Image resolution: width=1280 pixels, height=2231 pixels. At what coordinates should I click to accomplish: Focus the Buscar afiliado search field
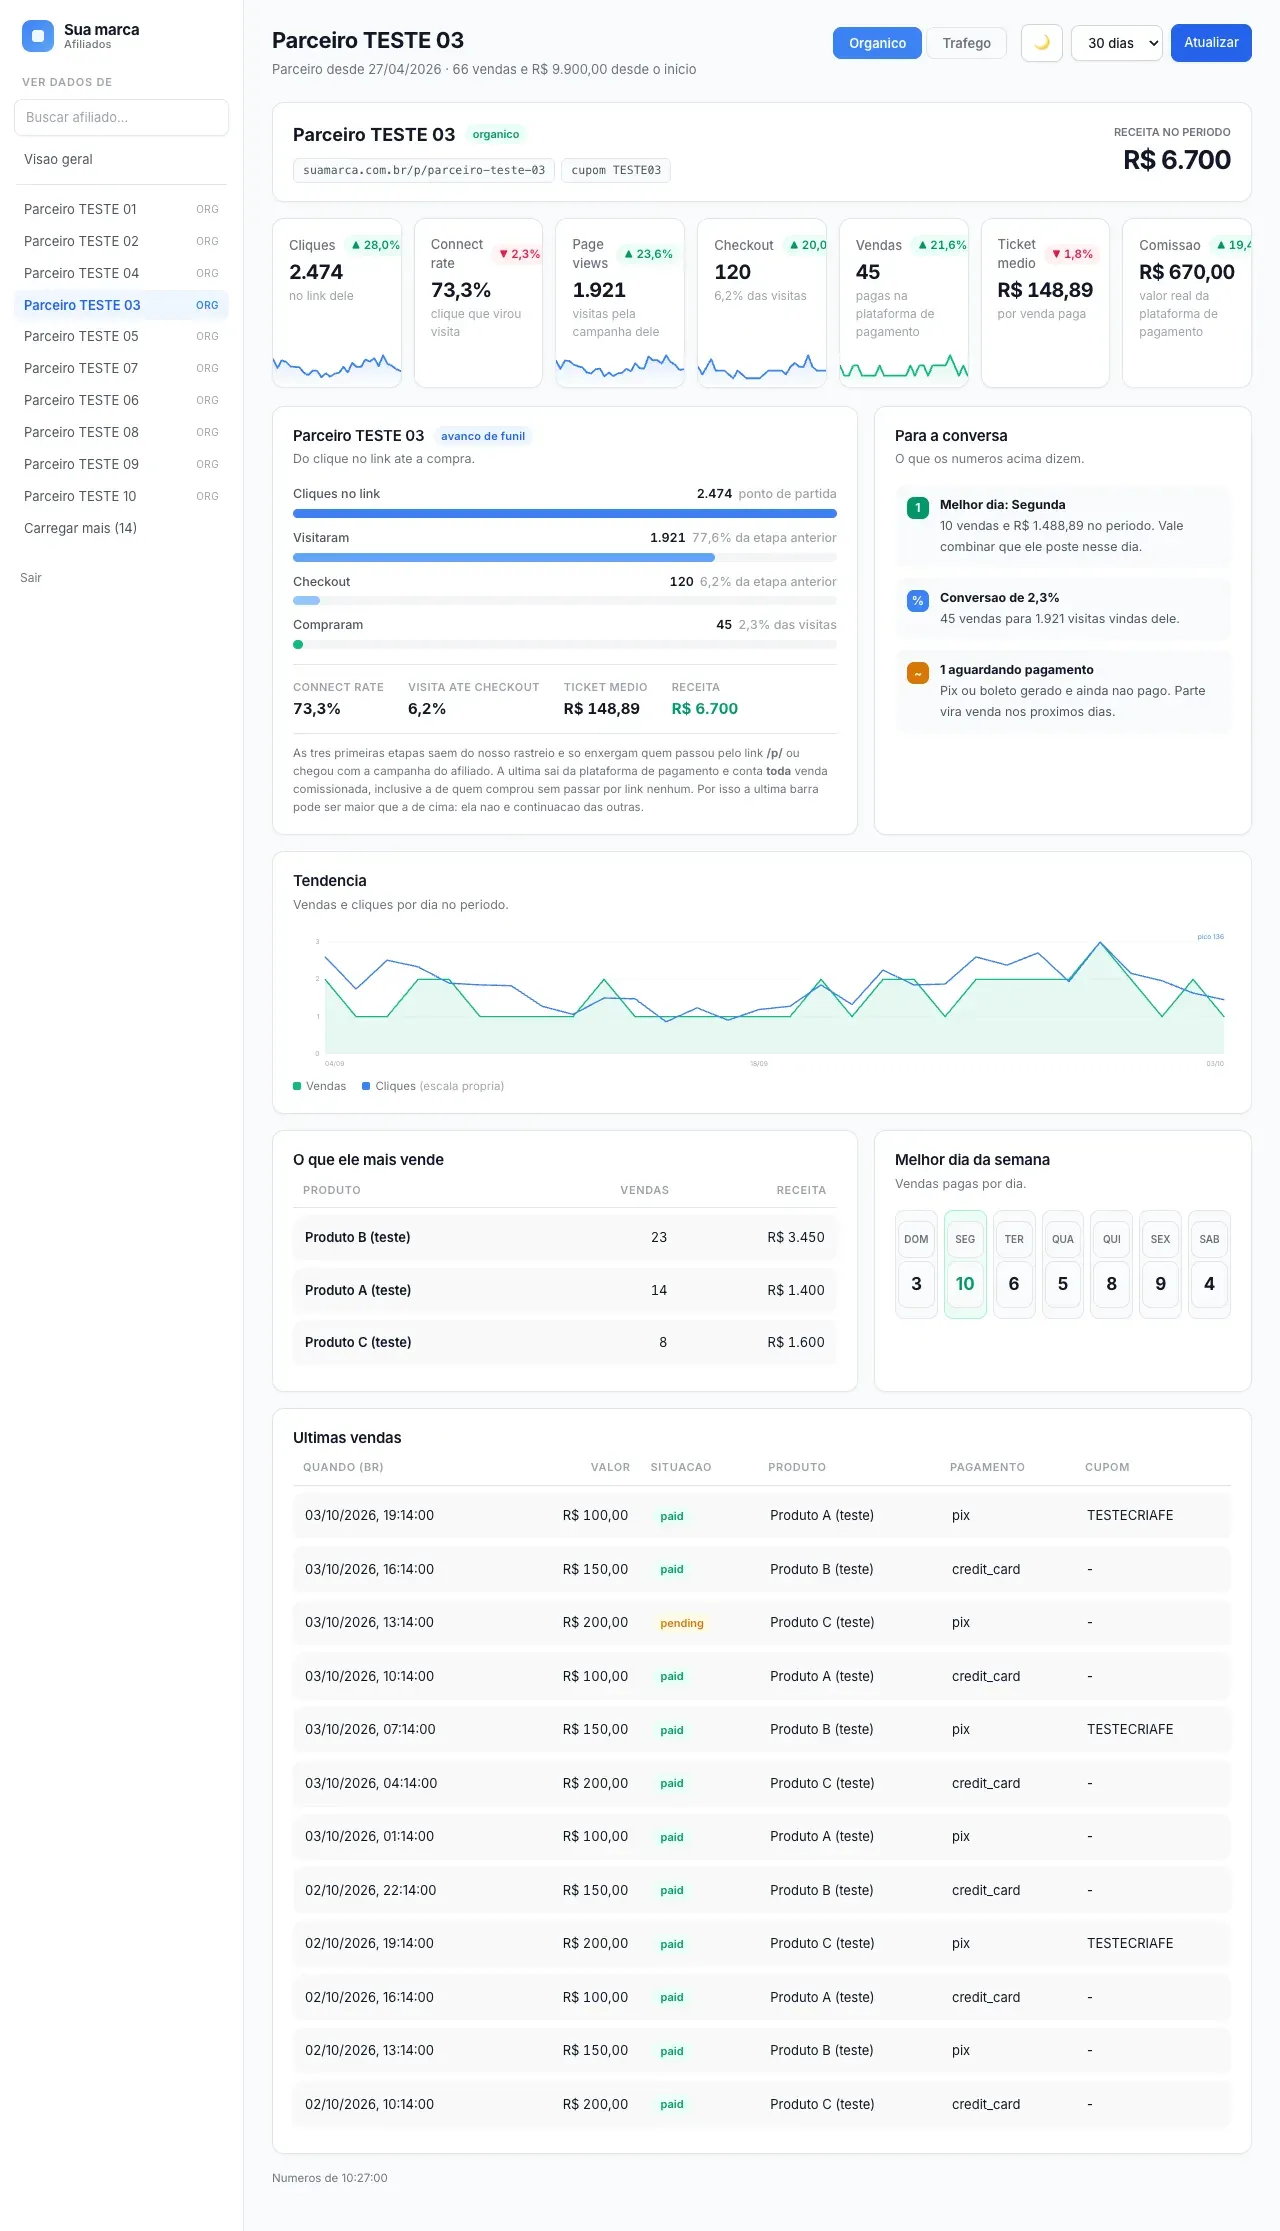(121, 117)
